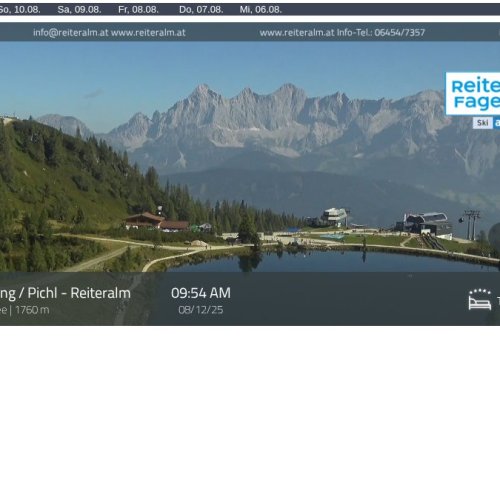Click the 1760 m altitude label
This screenshot has width=500, height=500.
[32, 310]
